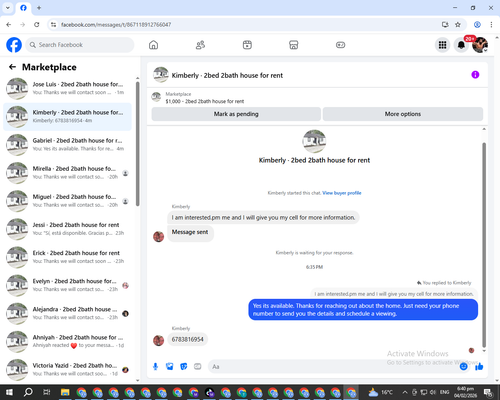Image resolution: width=500 pixels, height=400 pixels.
Task: Click the address bar URL
Action: coord(116,25)
